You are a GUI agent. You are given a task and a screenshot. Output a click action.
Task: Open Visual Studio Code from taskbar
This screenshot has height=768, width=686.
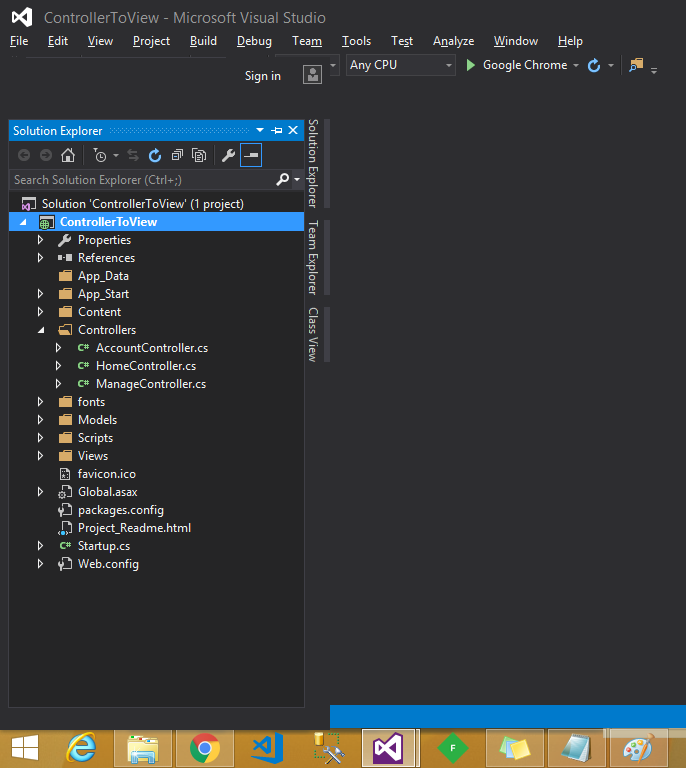pos(267,748)
